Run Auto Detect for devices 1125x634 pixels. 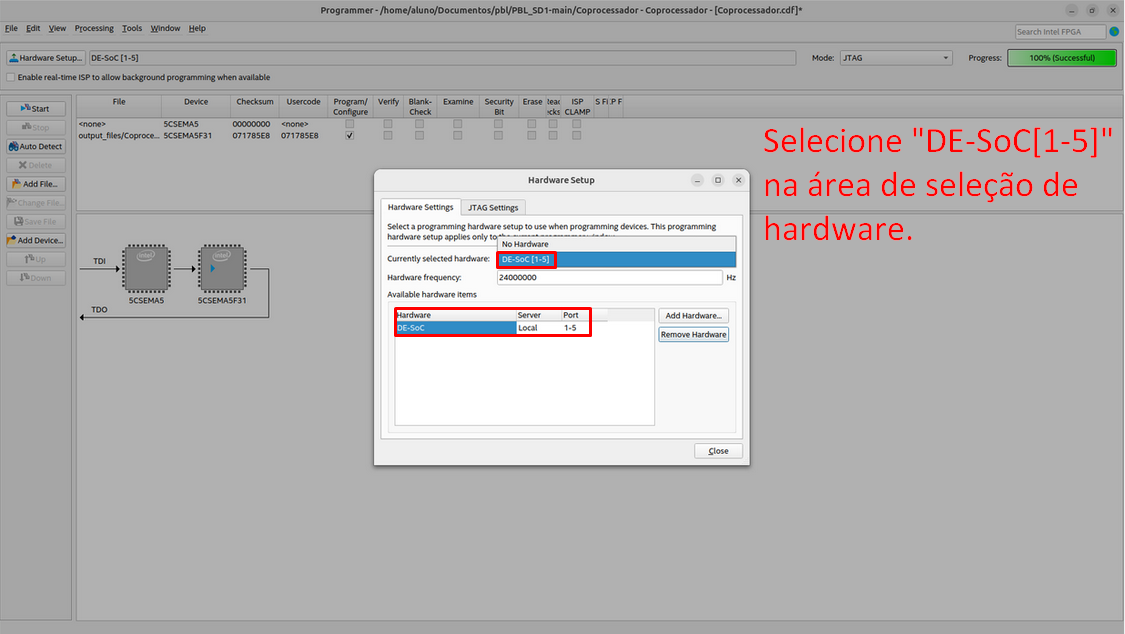click(36, 146)
